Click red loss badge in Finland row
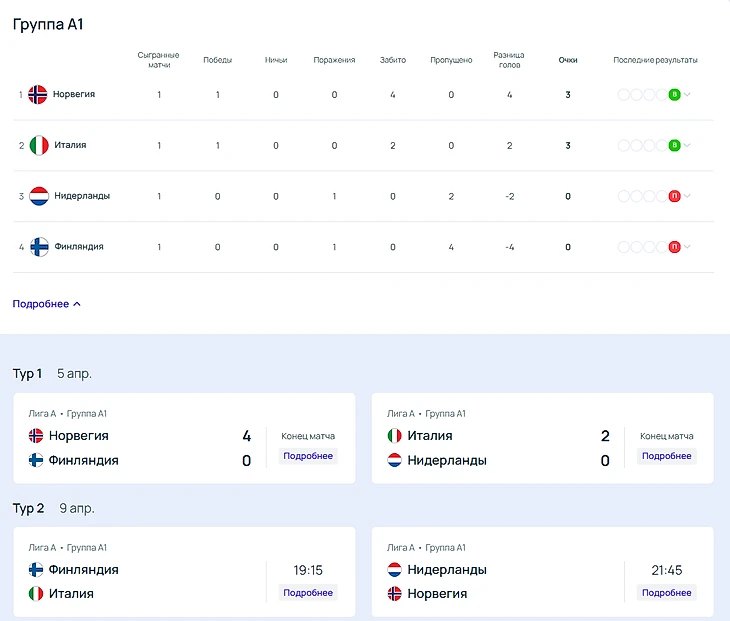This screenshot has width=730, height=621. [674, 247]
